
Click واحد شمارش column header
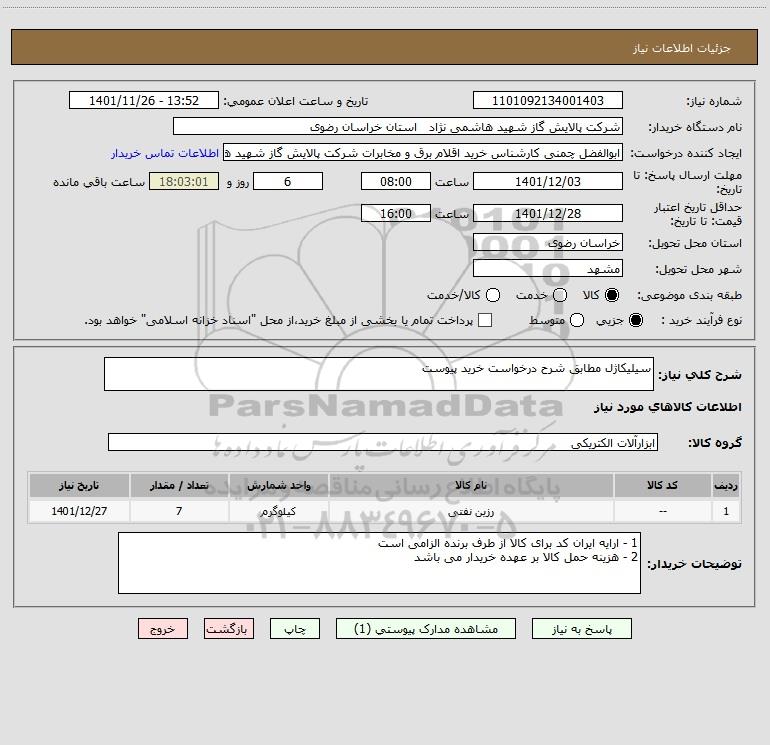click(278, 485)
